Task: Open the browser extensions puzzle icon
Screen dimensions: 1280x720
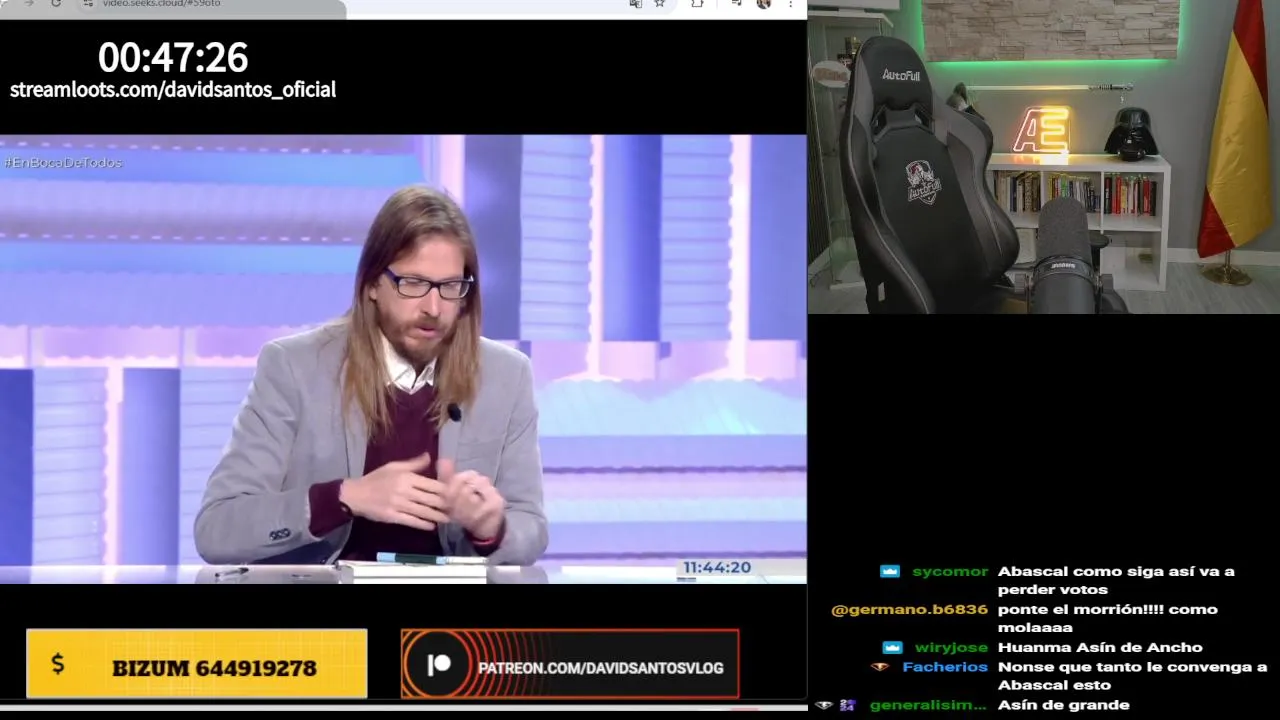Action: click(697, 4)
